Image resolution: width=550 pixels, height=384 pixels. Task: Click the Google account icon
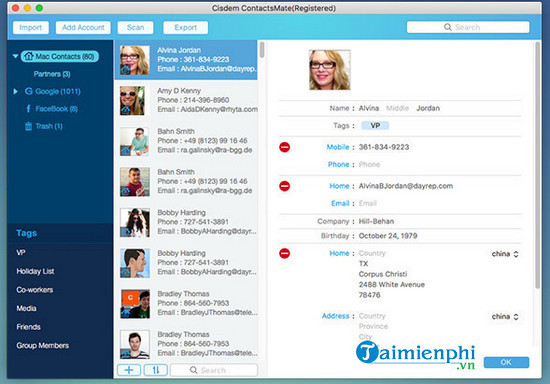[x=29, y=91]
